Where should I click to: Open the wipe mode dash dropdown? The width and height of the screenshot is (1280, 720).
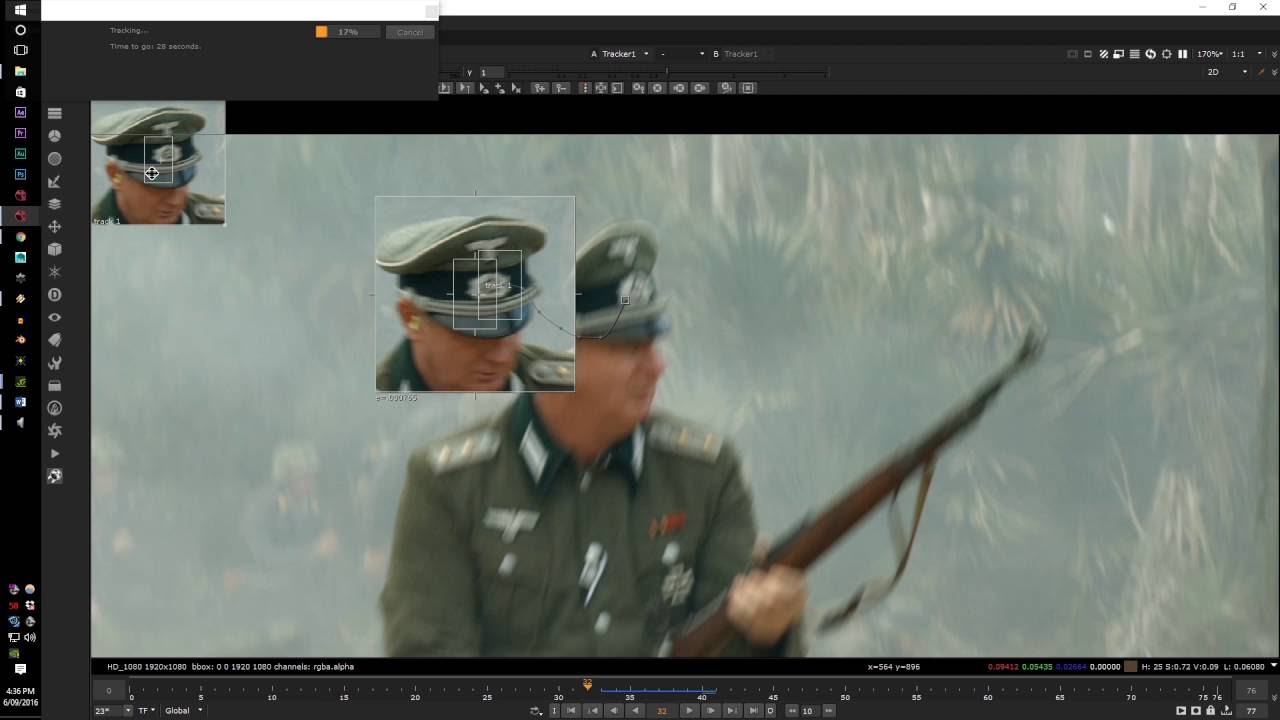tap(682, 54)
